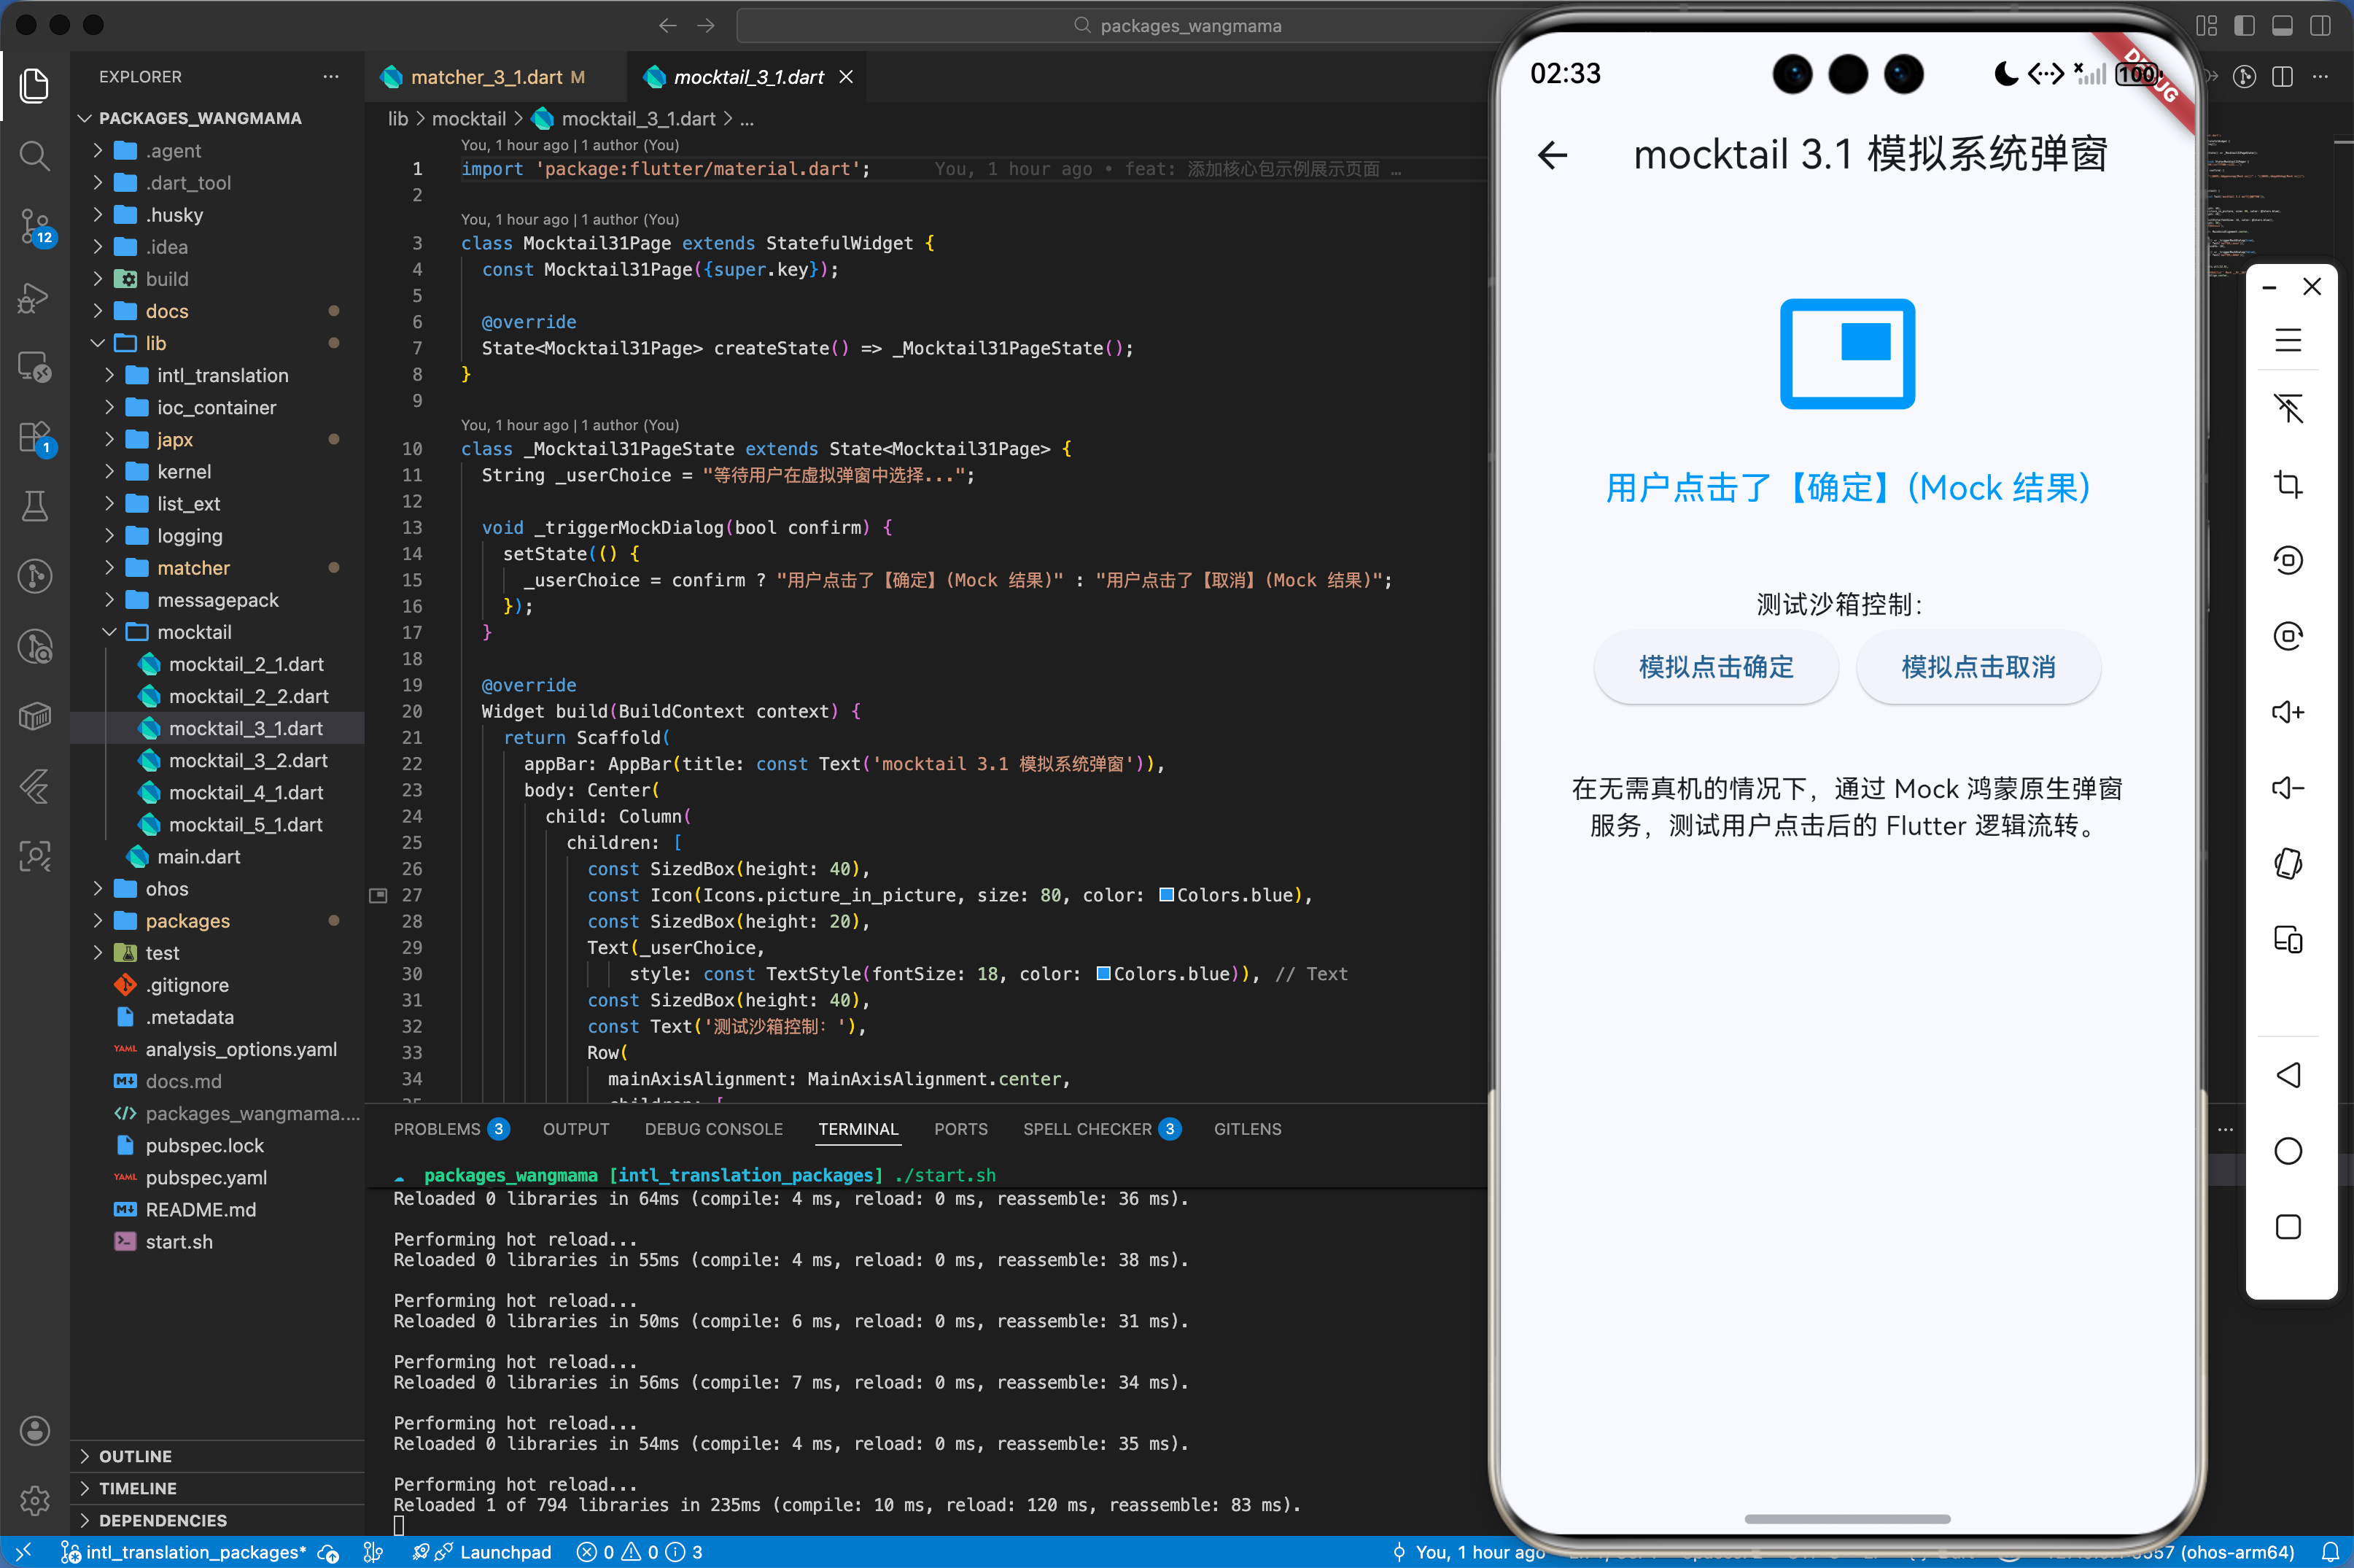Go forward using the editor navigation arrow
2354x1568 pixels.
coord(706,26)
